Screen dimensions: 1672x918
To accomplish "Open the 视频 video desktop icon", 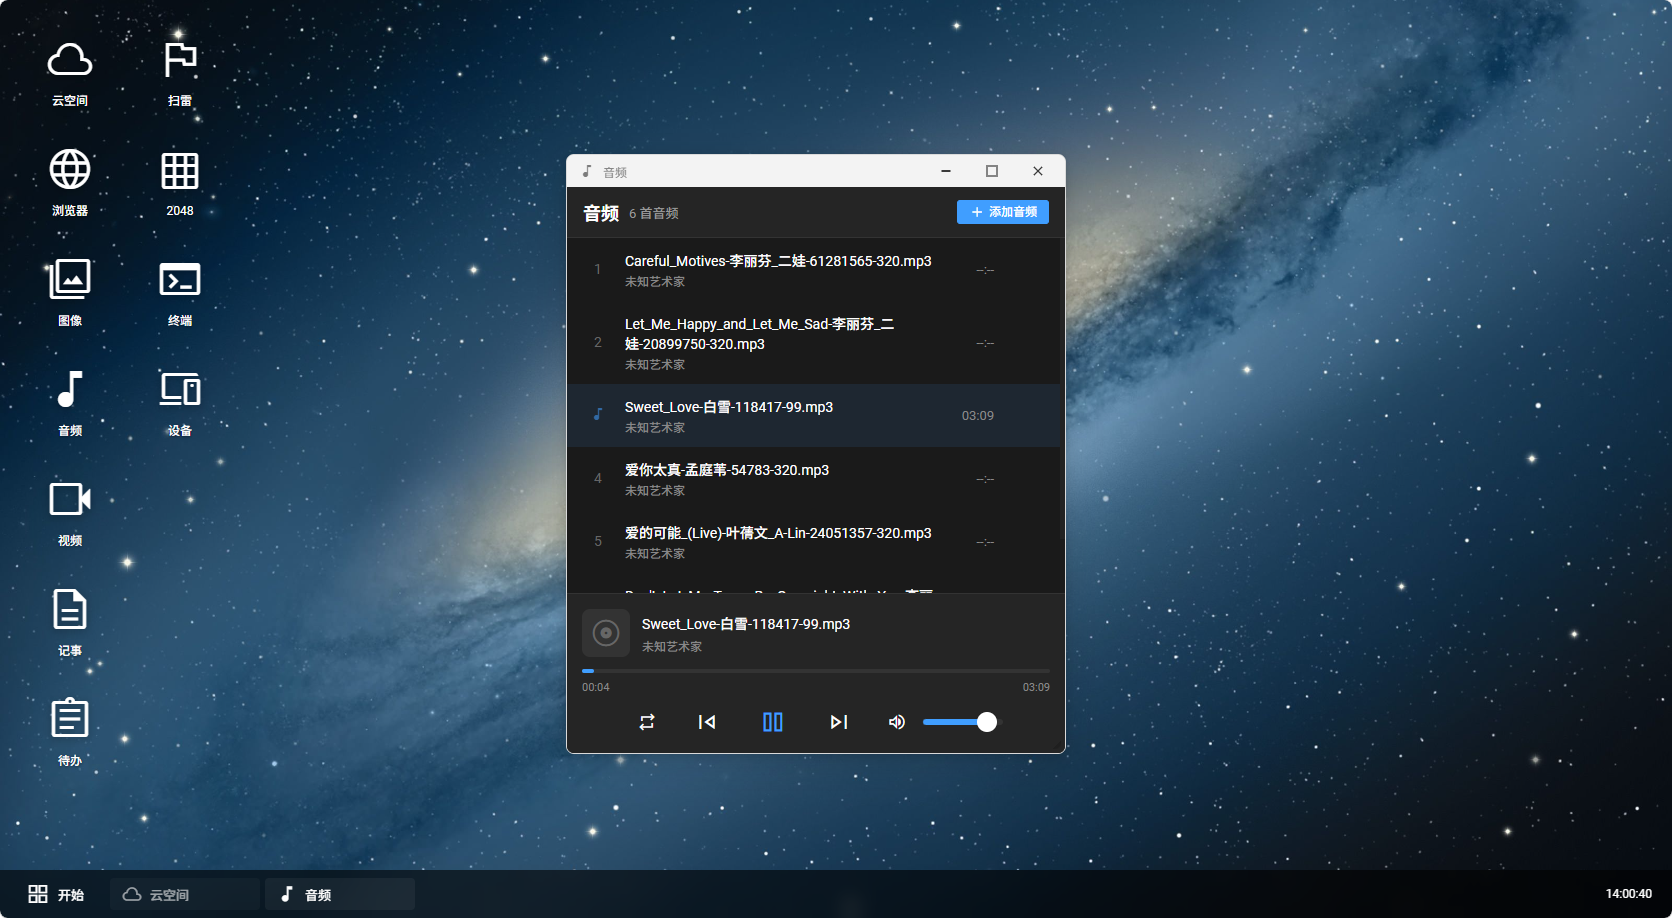I will click(x=70, y=514).
